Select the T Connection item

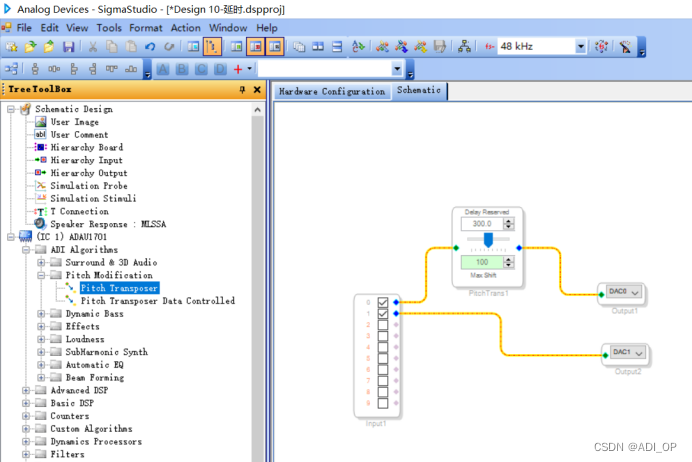(x=79, y=211)
